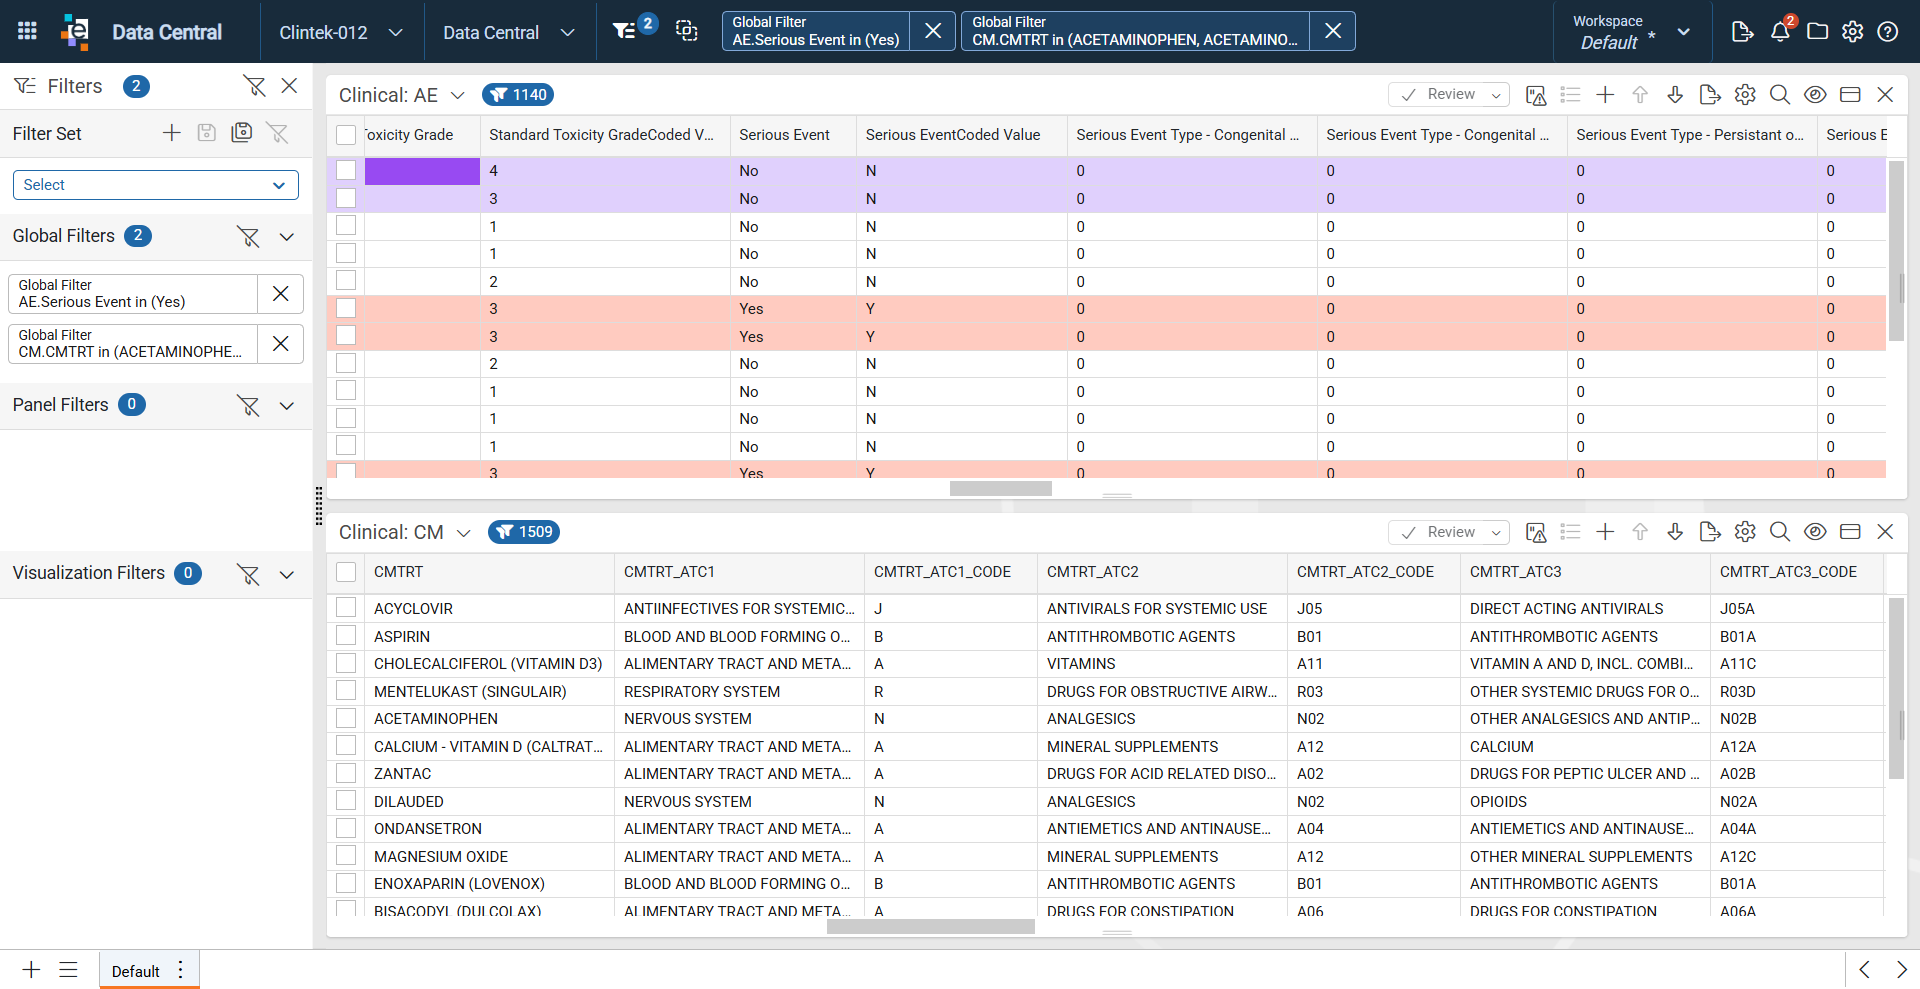Remove the CM.CMTRT filter in sidebar
Viewport: 1920px width, 989px height.
point(281,344)
